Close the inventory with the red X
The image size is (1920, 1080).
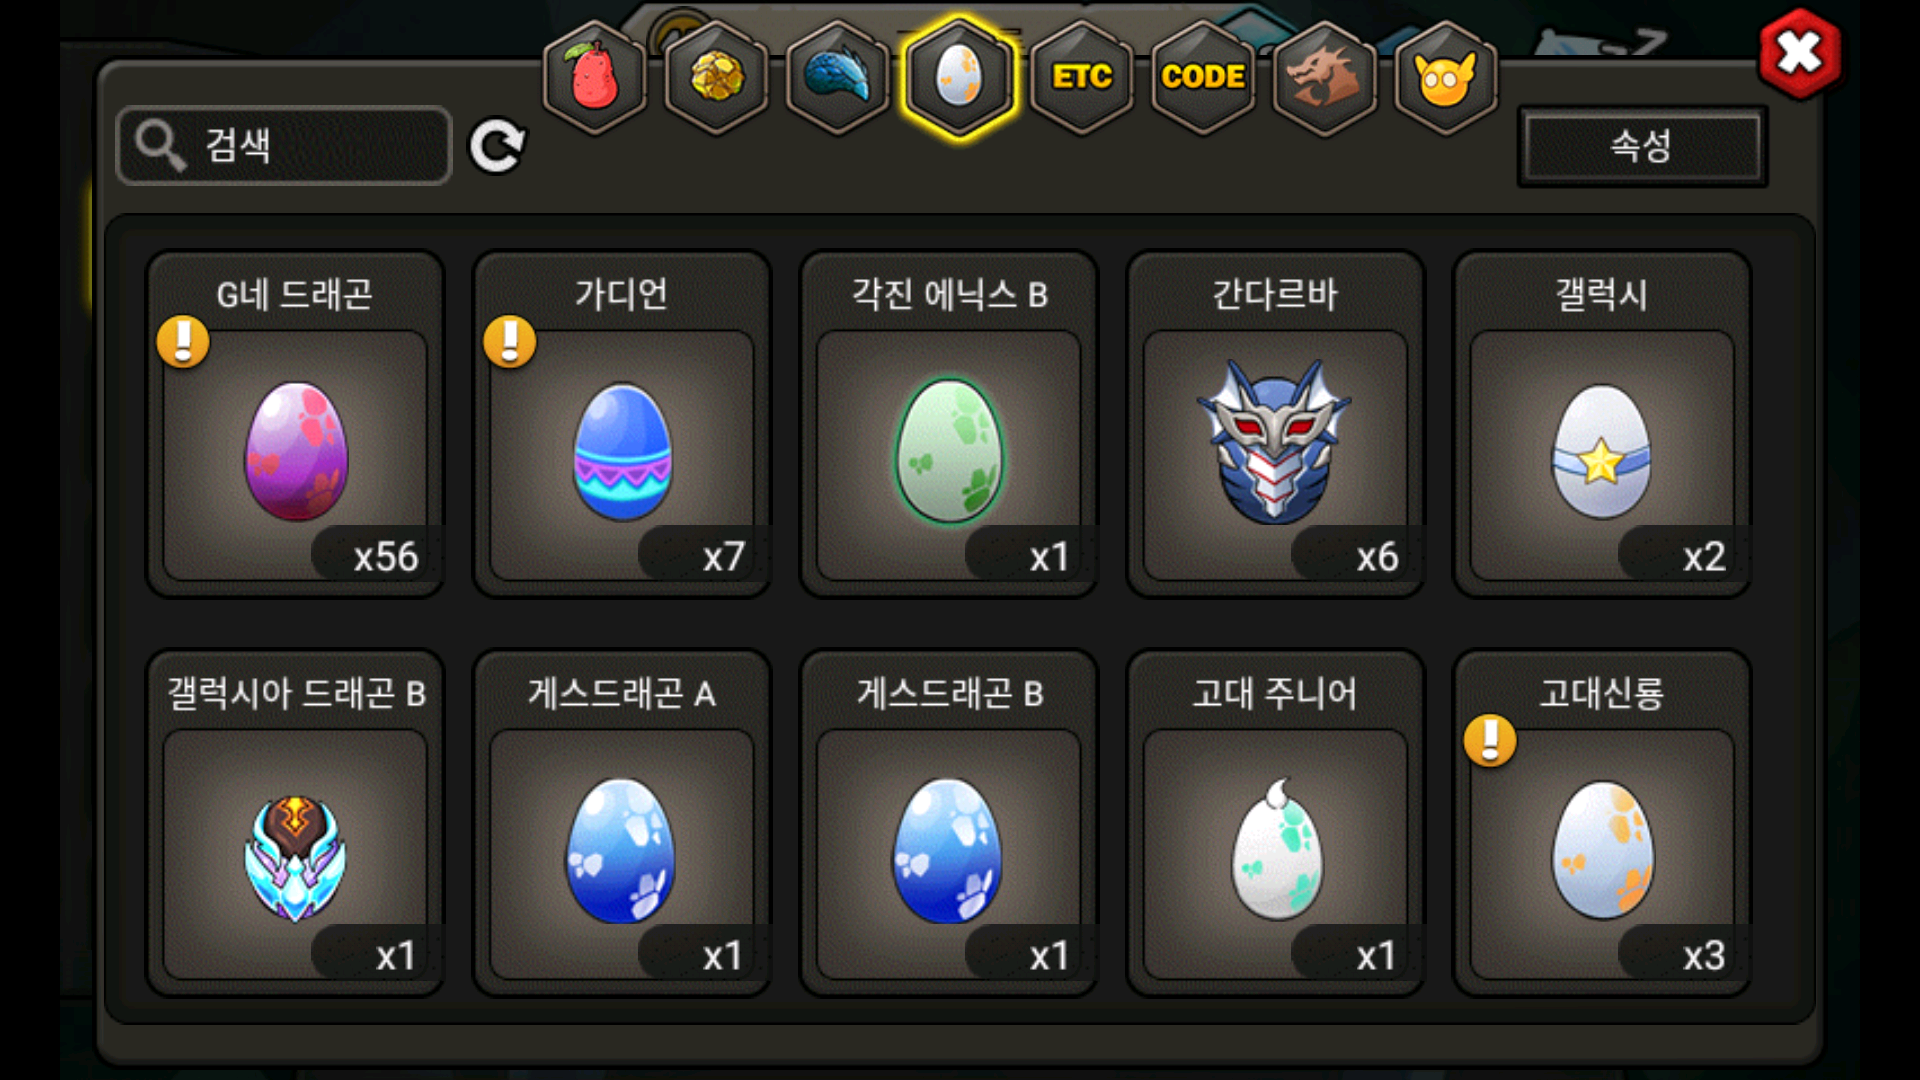tap(1800, 54)
